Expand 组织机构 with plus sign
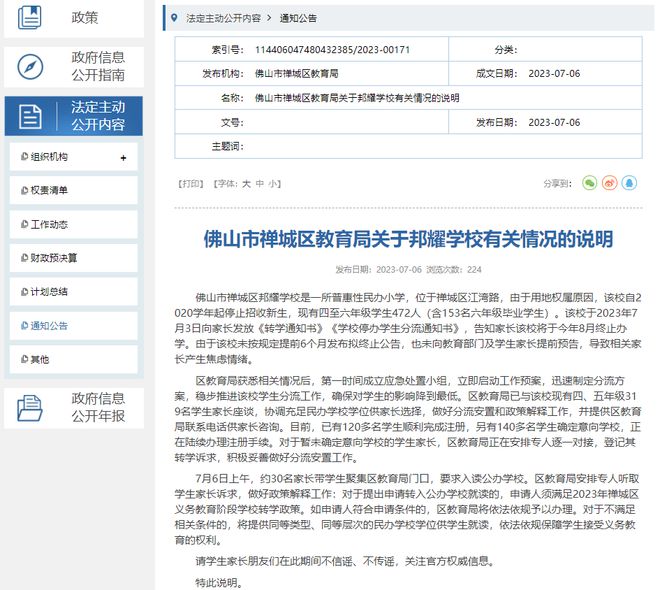The image size is (660, 590). [x=123, y=158]
